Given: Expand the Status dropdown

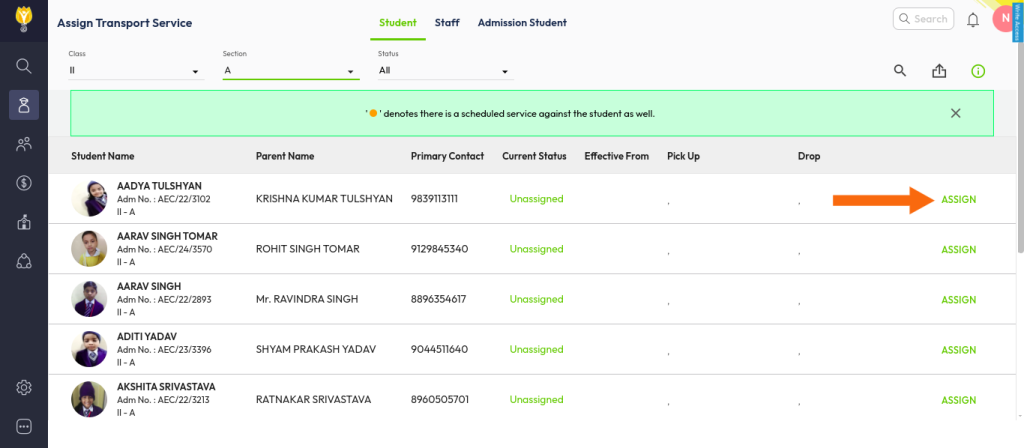Looking at the screenshot, I should tap(443, 71).
